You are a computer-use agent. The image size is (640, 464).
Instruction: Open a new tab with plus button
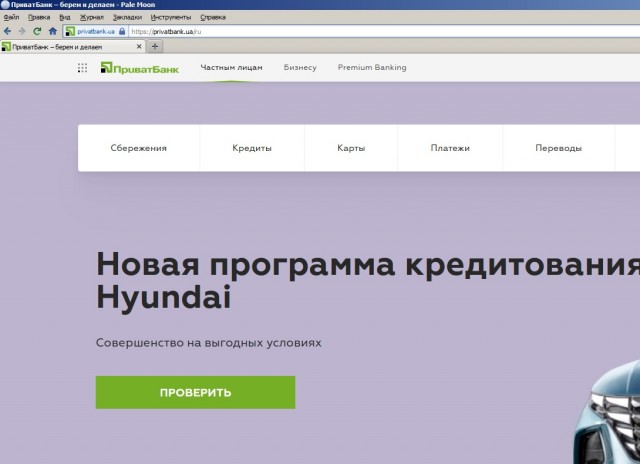[x=155, y=47]
